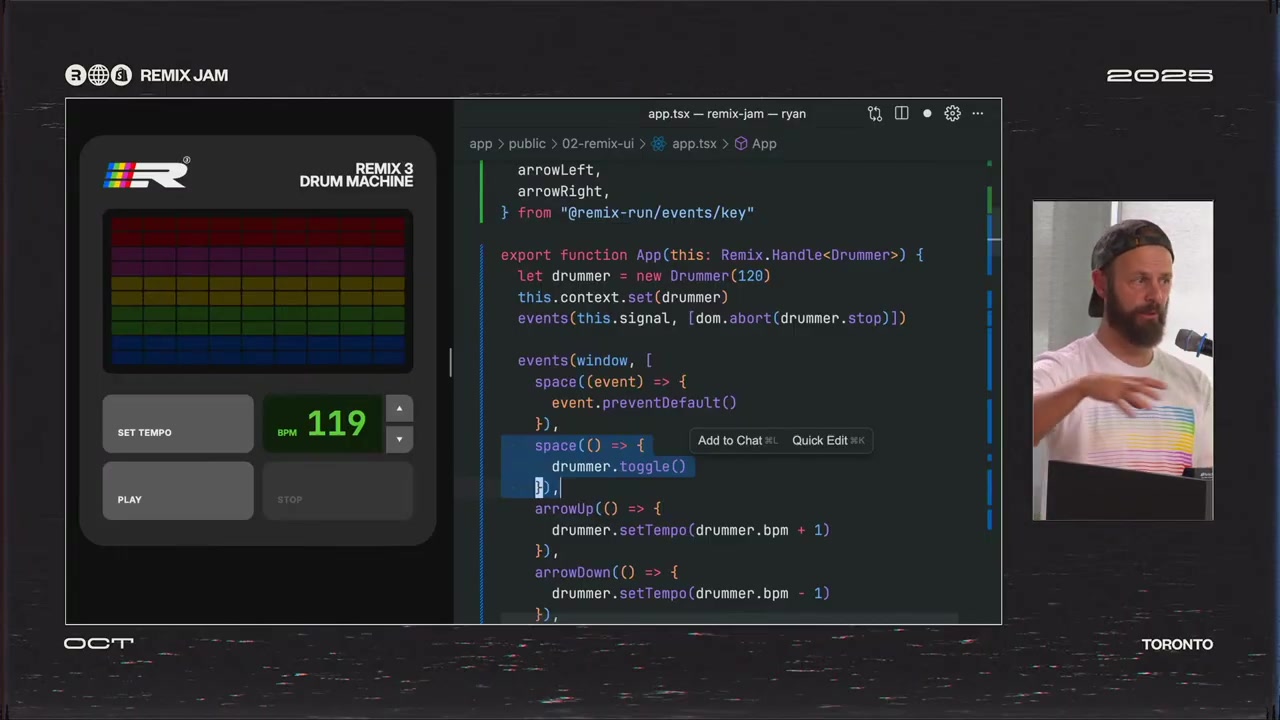Screen dimensions: 1280x720
Task: Click the export function App declaration
Action: [x=712, y=255]
